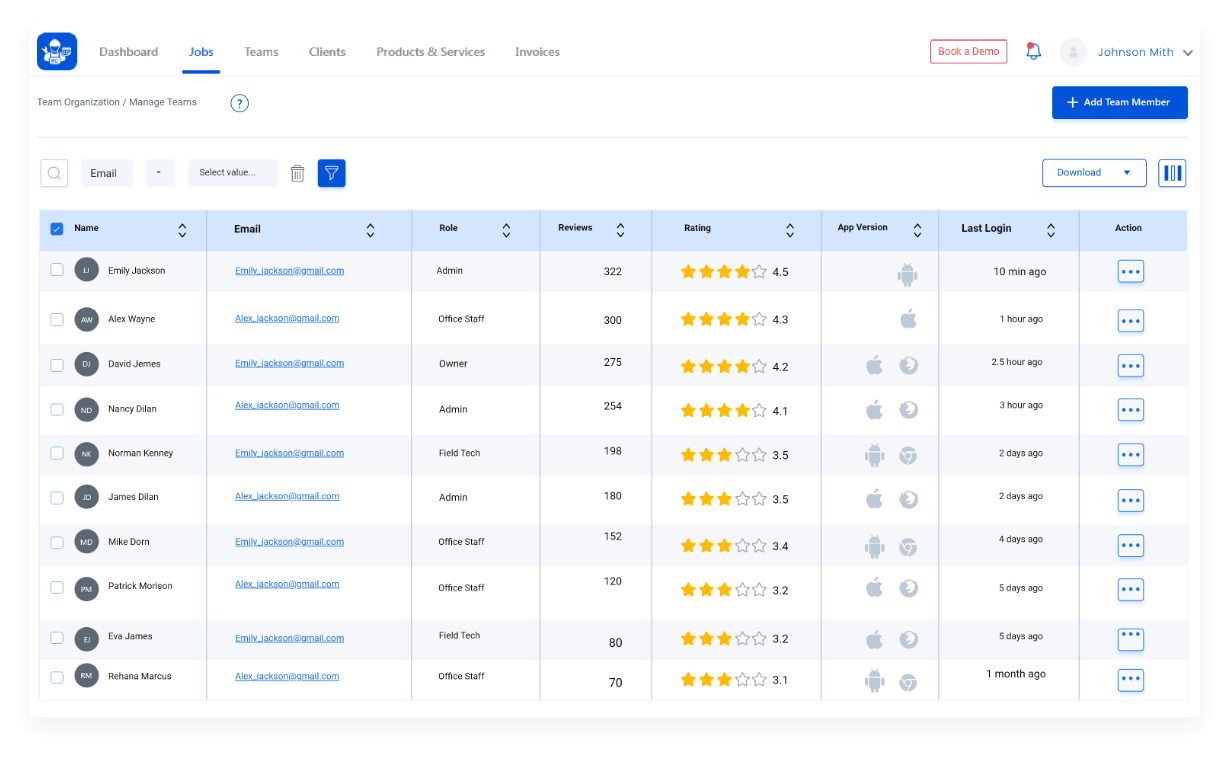The width and height of the screenshot is (1230, 757).
Task: Click Apple icon in Eva James row
Action: coord(875,639)
